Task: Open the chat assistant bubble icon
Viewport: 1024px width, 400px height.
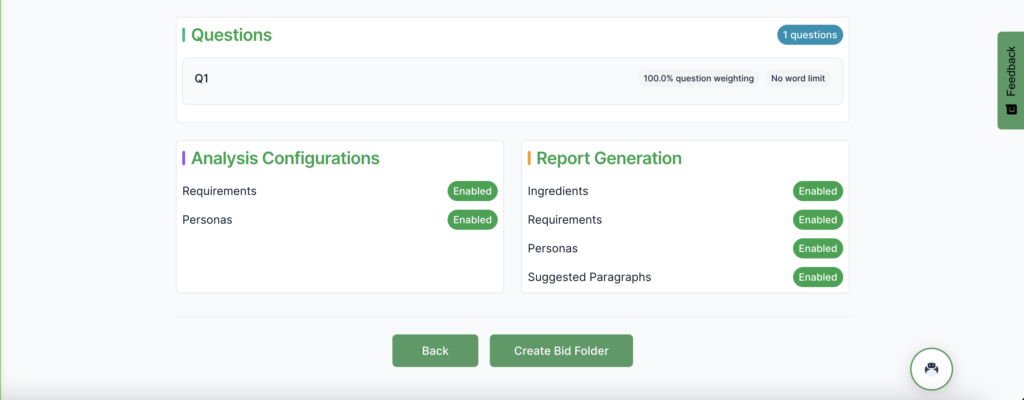Action: (x=931, y=369)
